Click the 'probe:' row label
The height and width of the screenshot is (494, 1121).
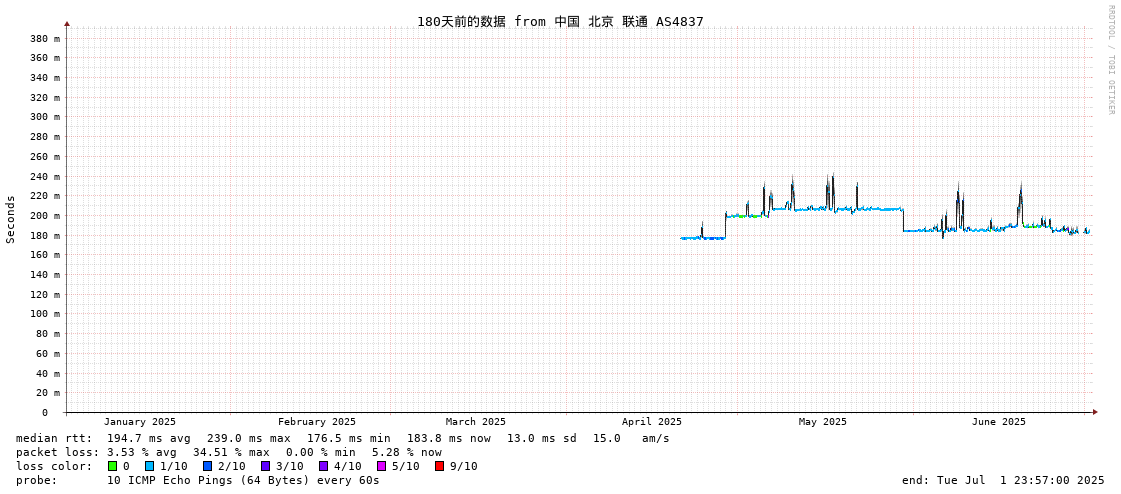(36, 480)
